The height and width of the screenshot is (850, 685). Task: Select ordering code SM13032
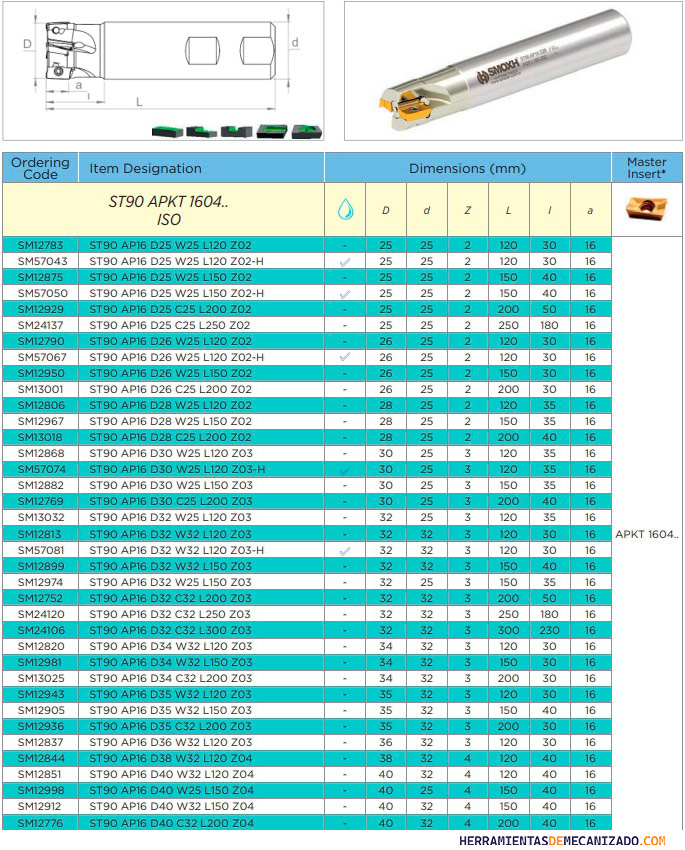pyautogui.click(x=41, y=517)
